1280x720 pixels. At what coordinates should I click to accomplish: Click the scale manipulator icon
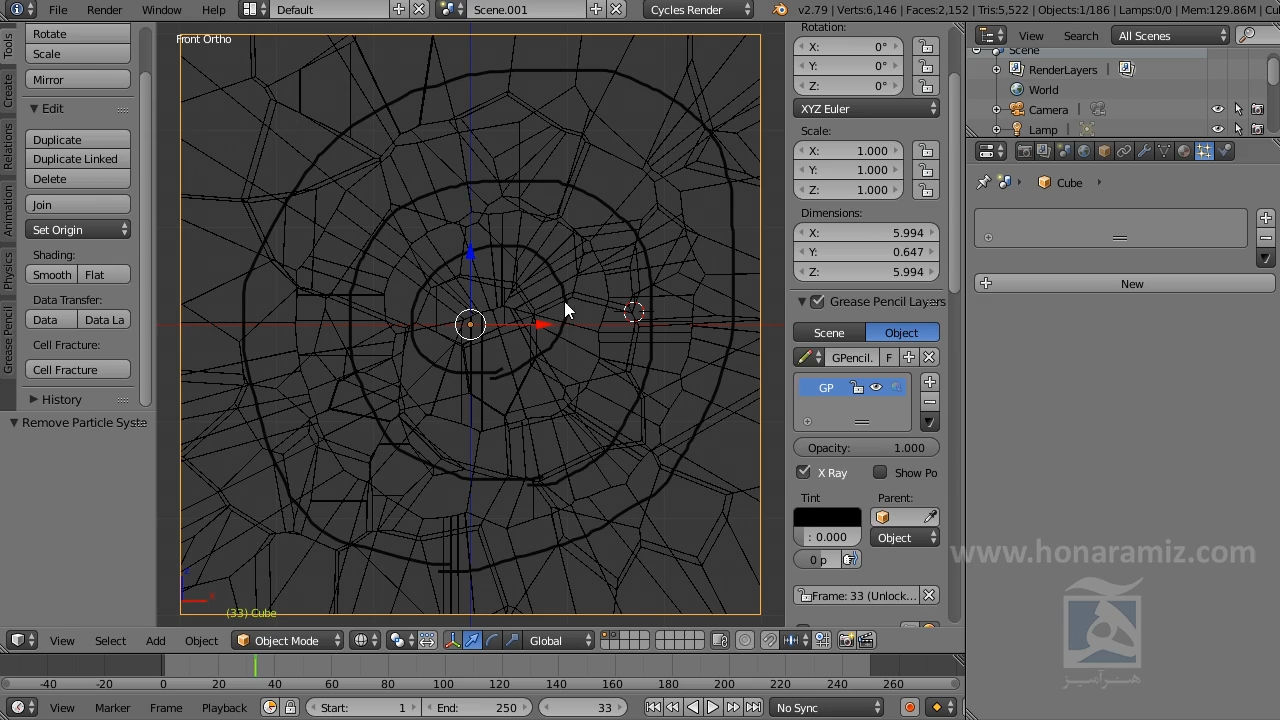coord(512,640)
